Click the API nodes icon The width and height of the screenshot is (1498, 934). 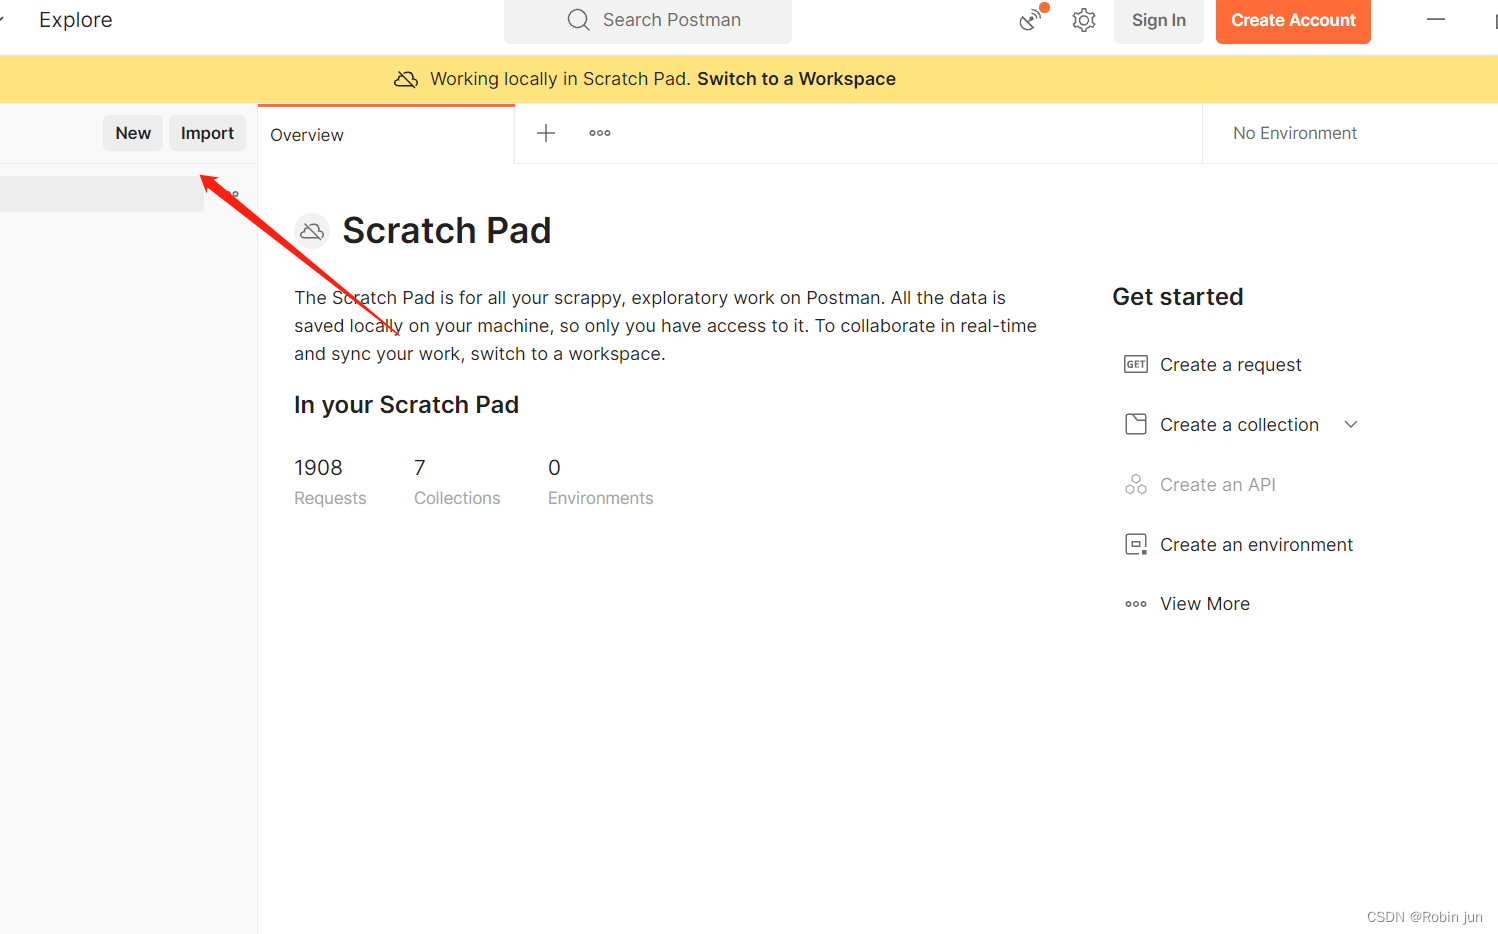pos(1136,484)
